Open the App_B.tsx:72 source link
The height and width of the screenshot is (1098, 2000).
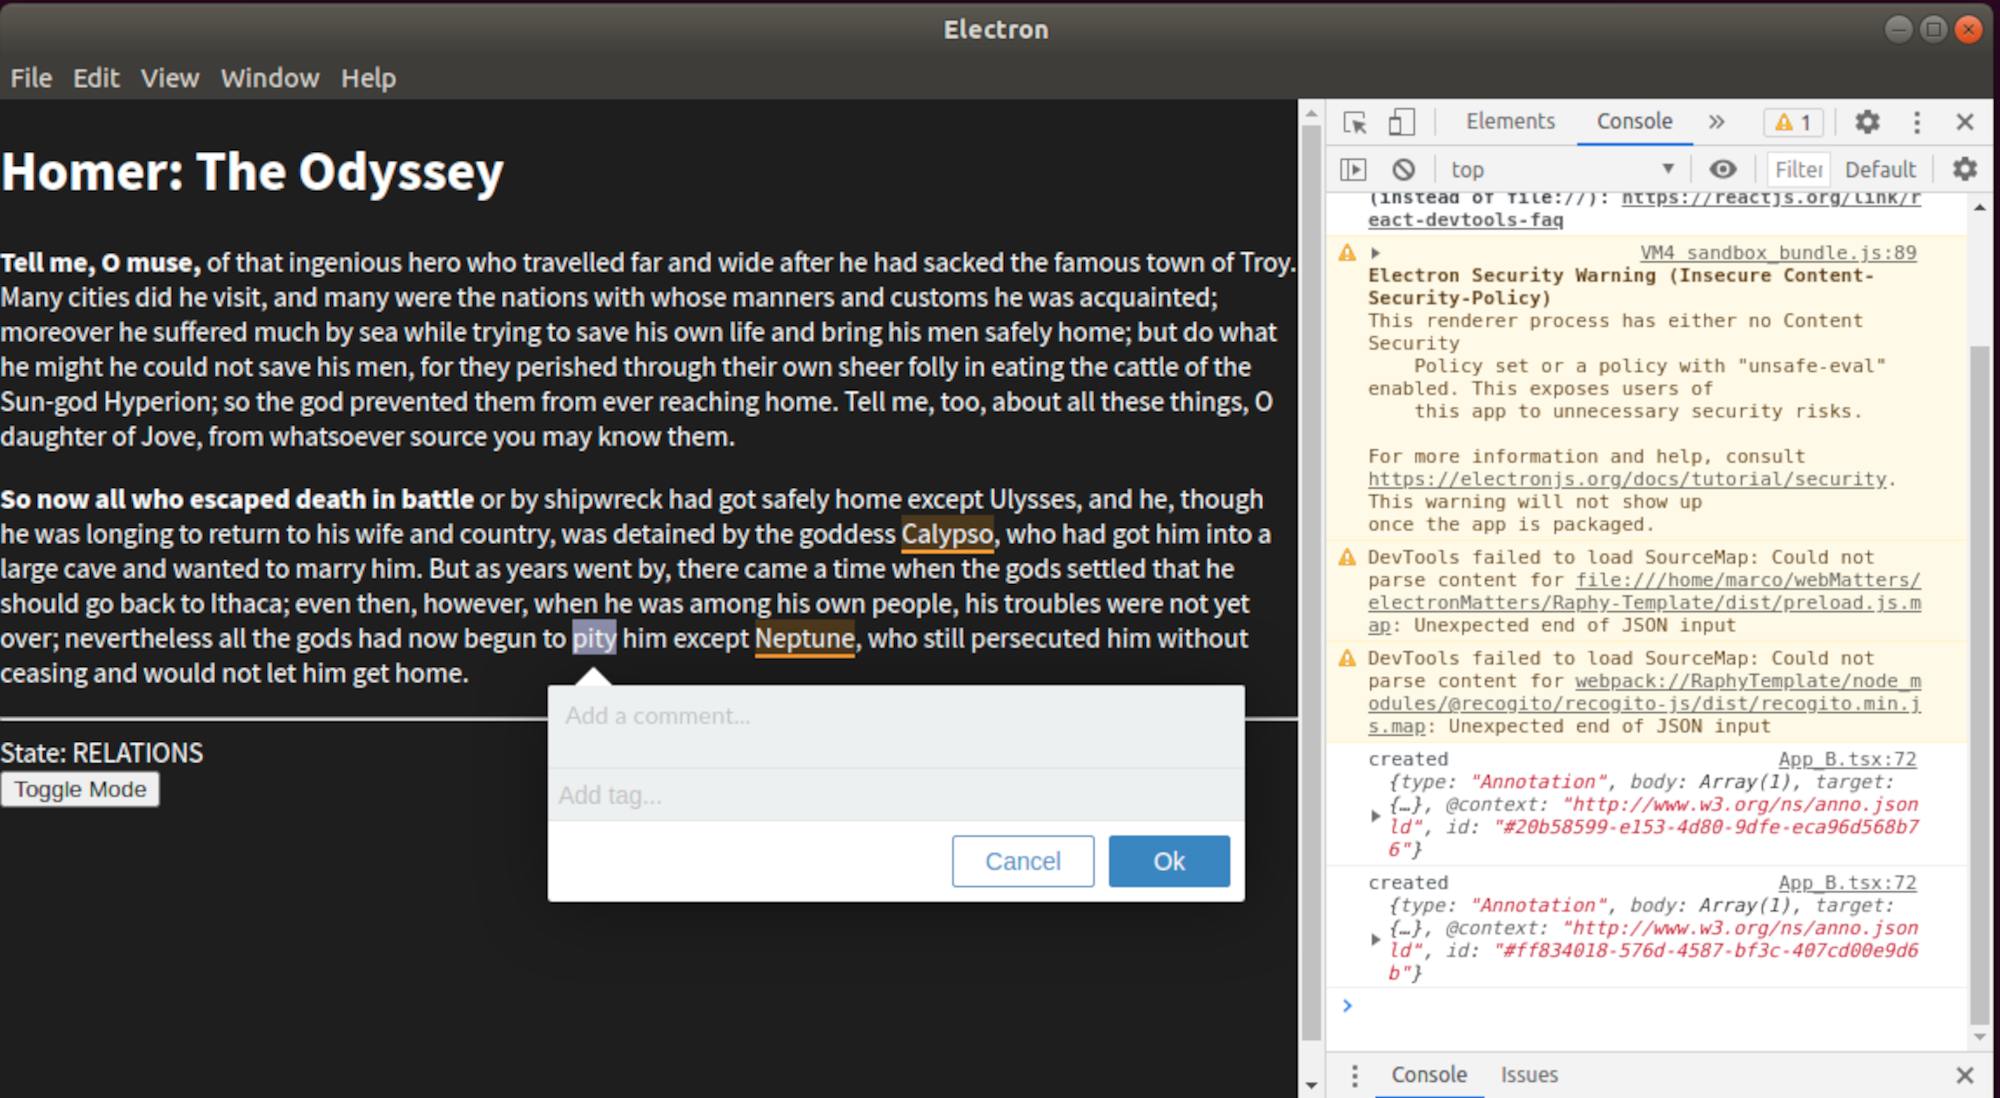click(1847, 758)
